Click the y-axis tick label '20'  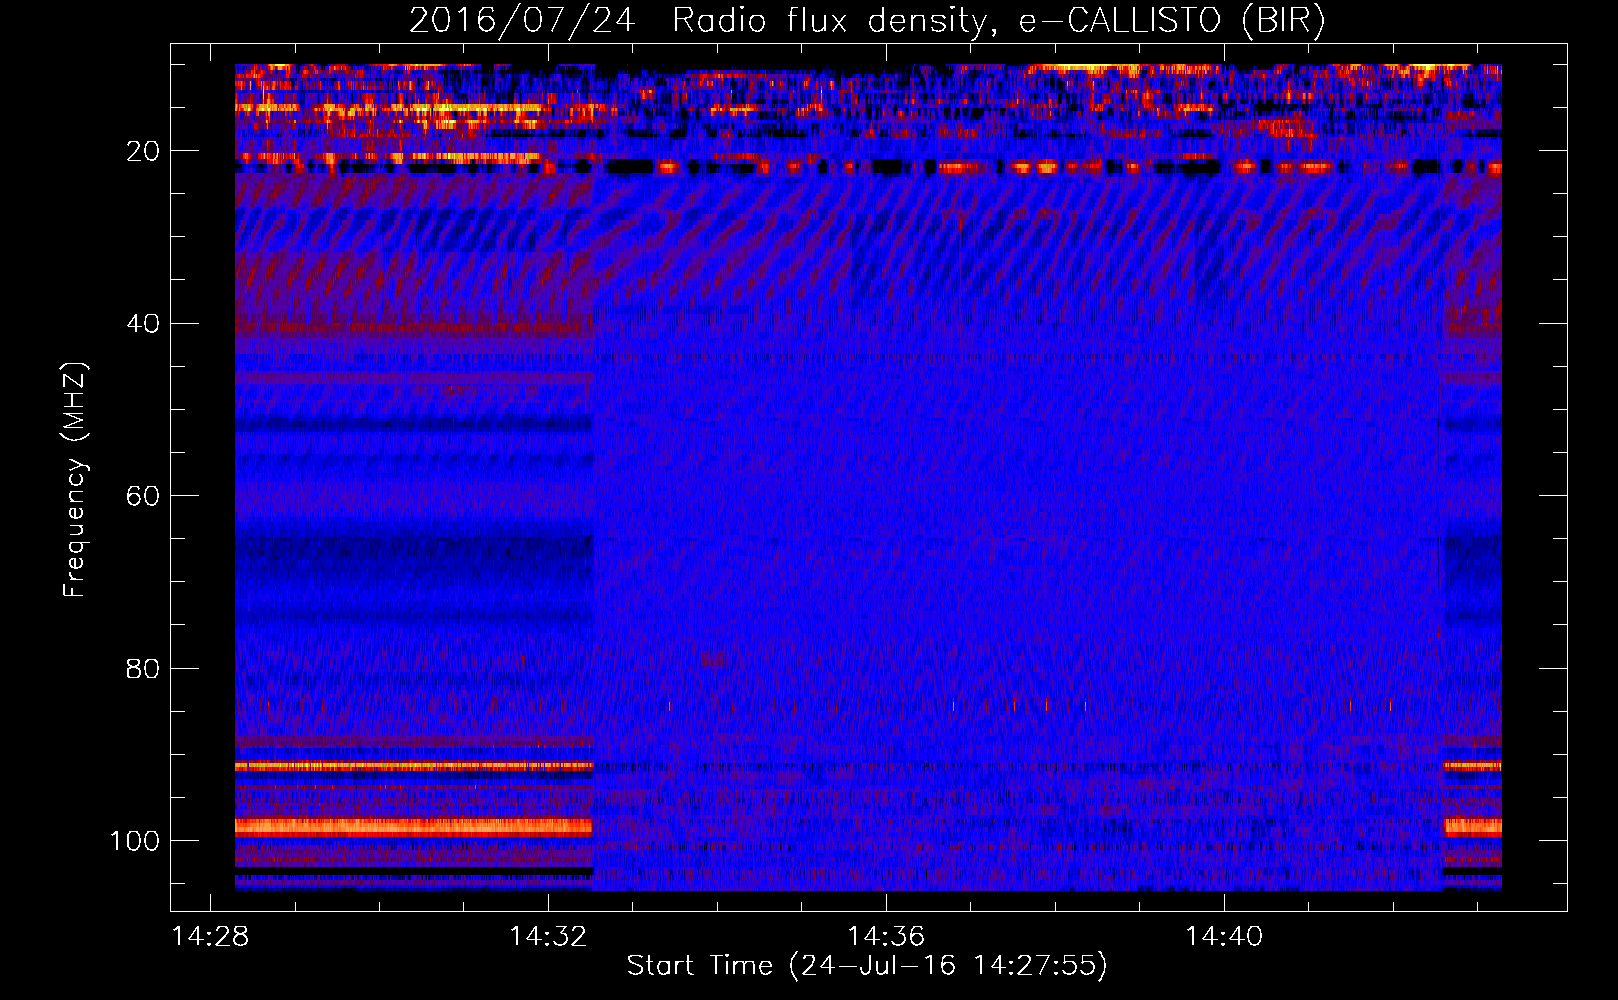point(143,151)
